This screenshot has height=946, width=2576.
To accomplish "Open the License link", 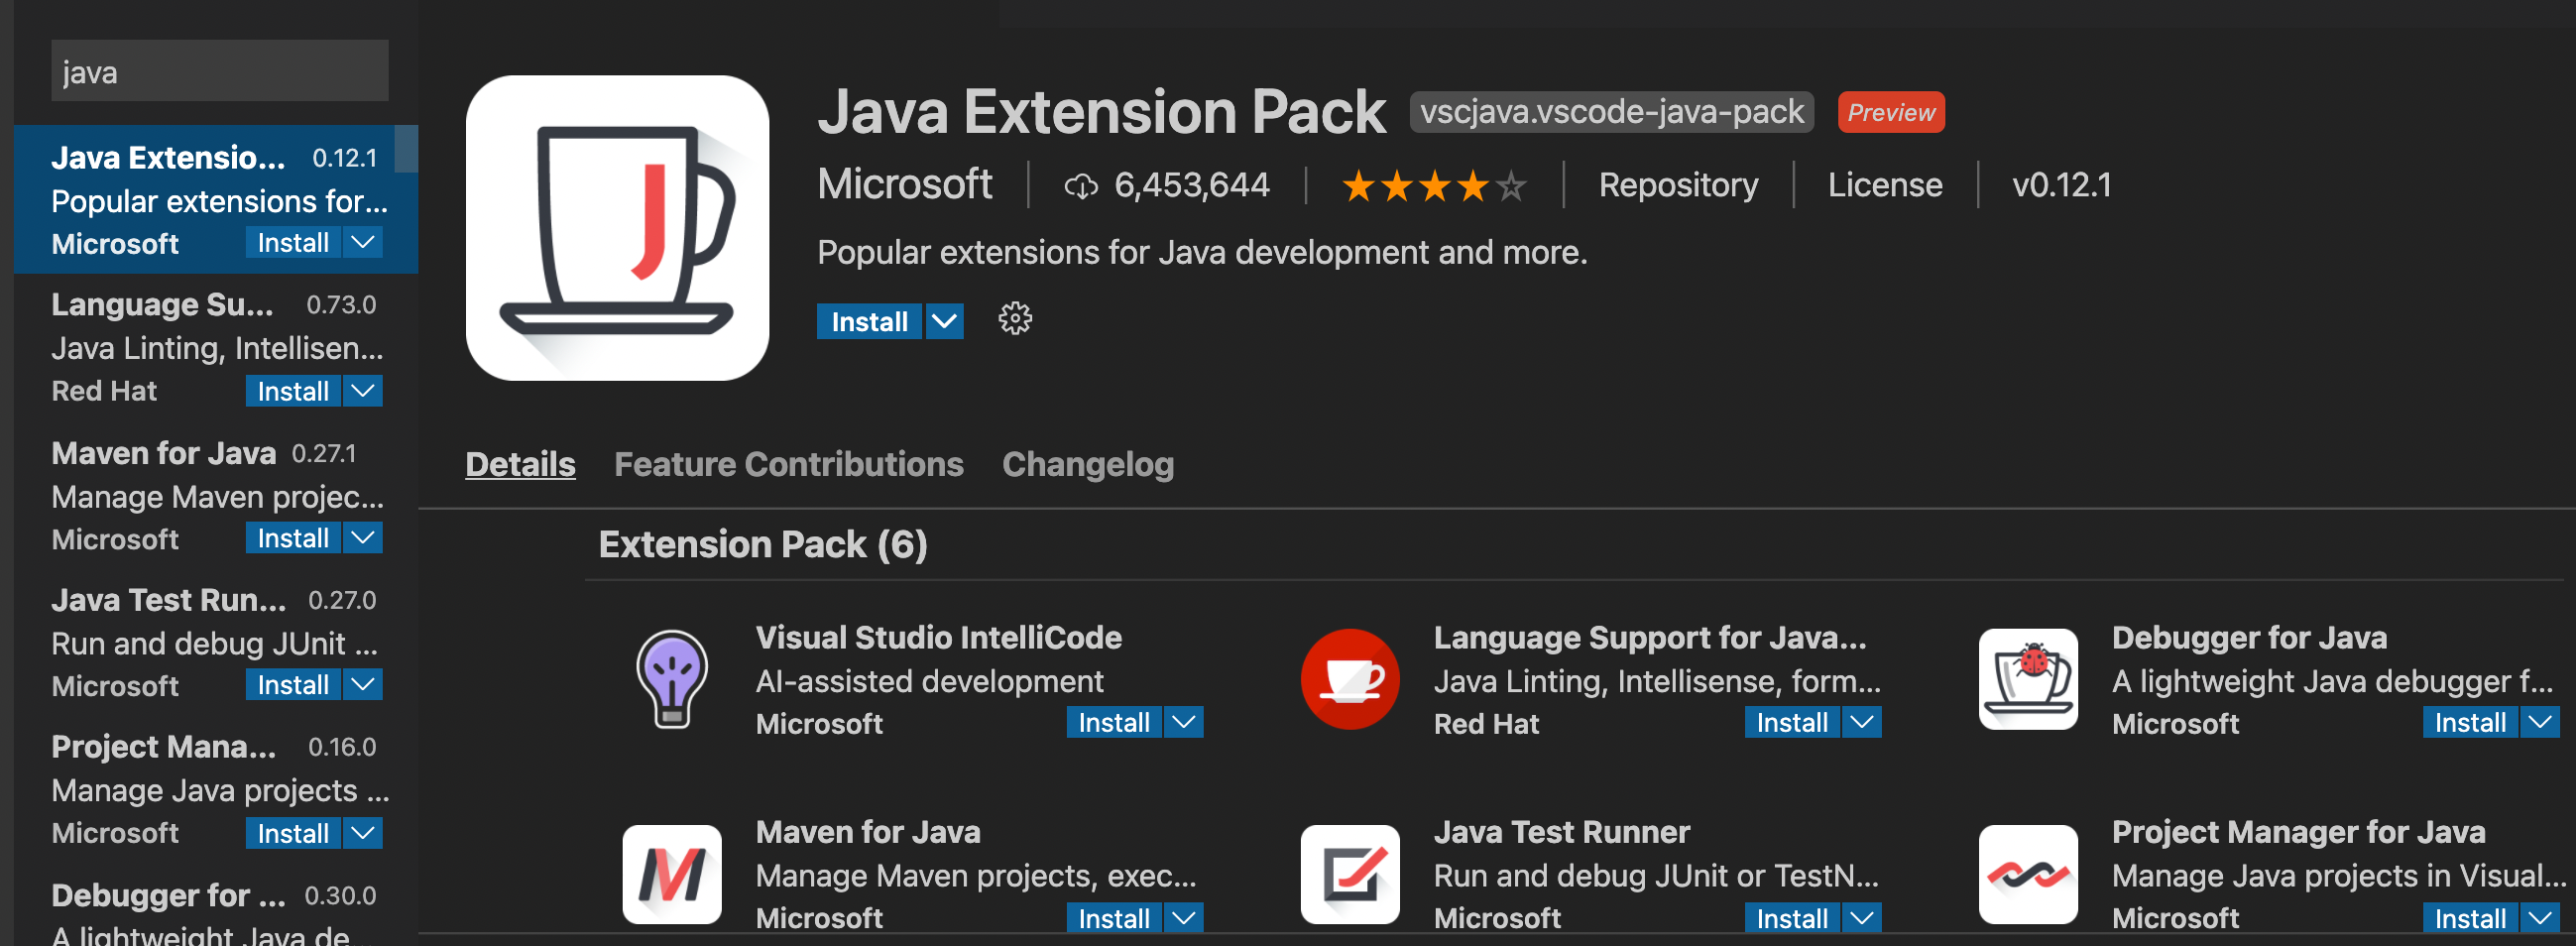I will coord(1885,186).
